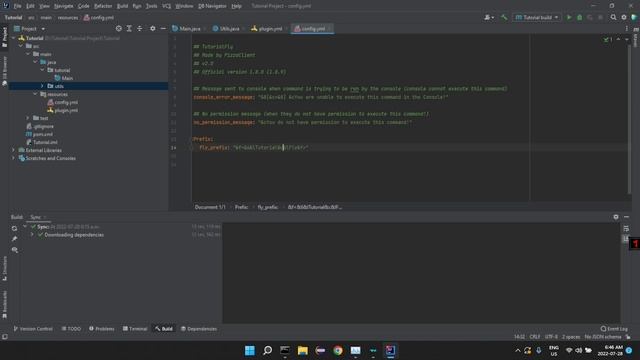The width and height of the screenshot is (640, 360).
Task: Click Expand All in Project panel
Action: (x=129, y=29)
